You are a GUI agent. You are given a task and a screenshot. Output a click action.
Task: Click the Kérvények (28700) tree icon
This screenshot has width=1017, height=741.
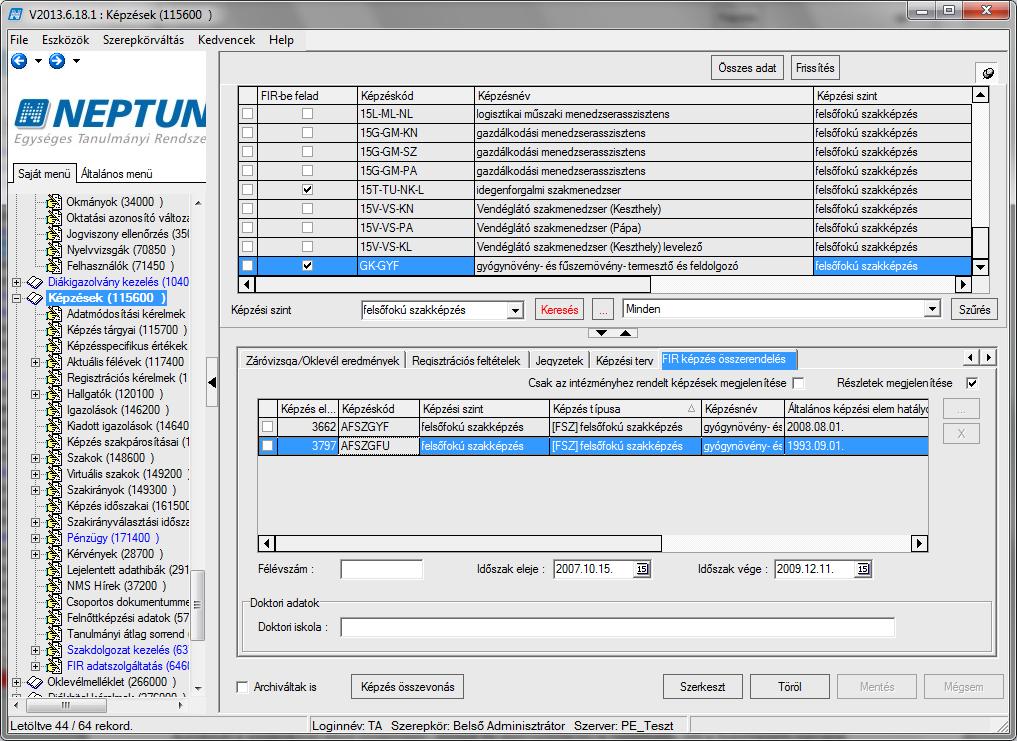(54, 554)
